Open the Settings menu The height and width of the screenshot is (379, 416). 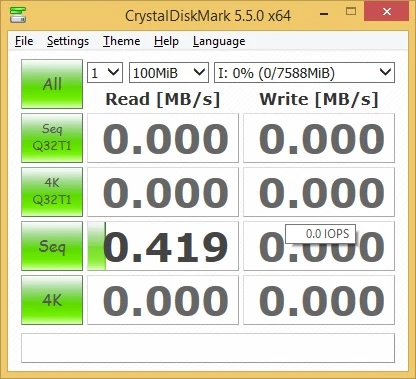click(x=68, y=41)
